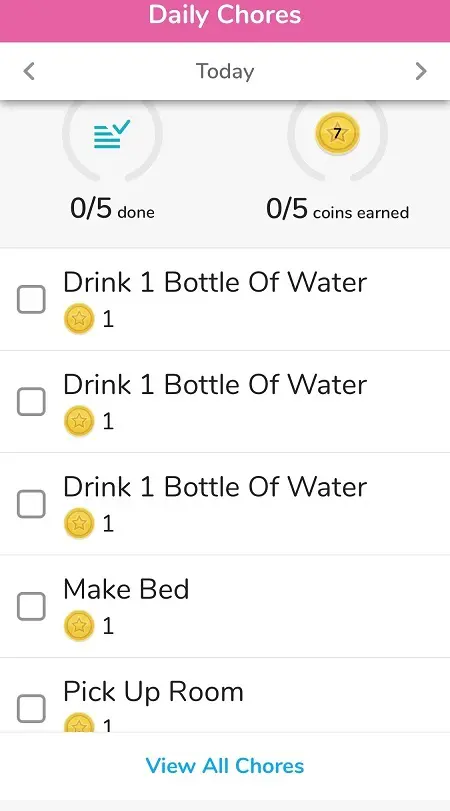
Task: Mark Make Bed chore as done
Action: [x=31, y=606]
